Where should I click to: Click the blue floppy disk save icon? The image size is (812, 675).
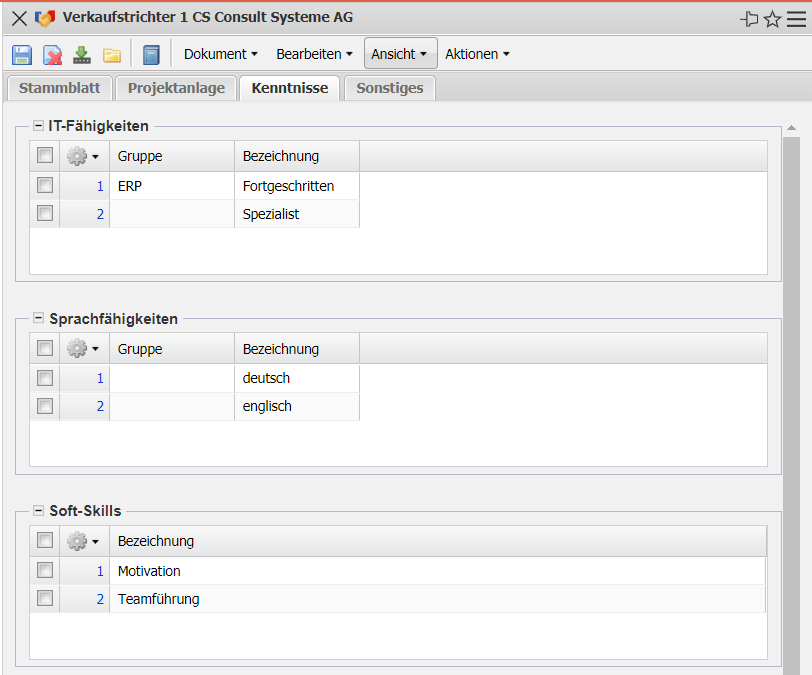(22, 55)
